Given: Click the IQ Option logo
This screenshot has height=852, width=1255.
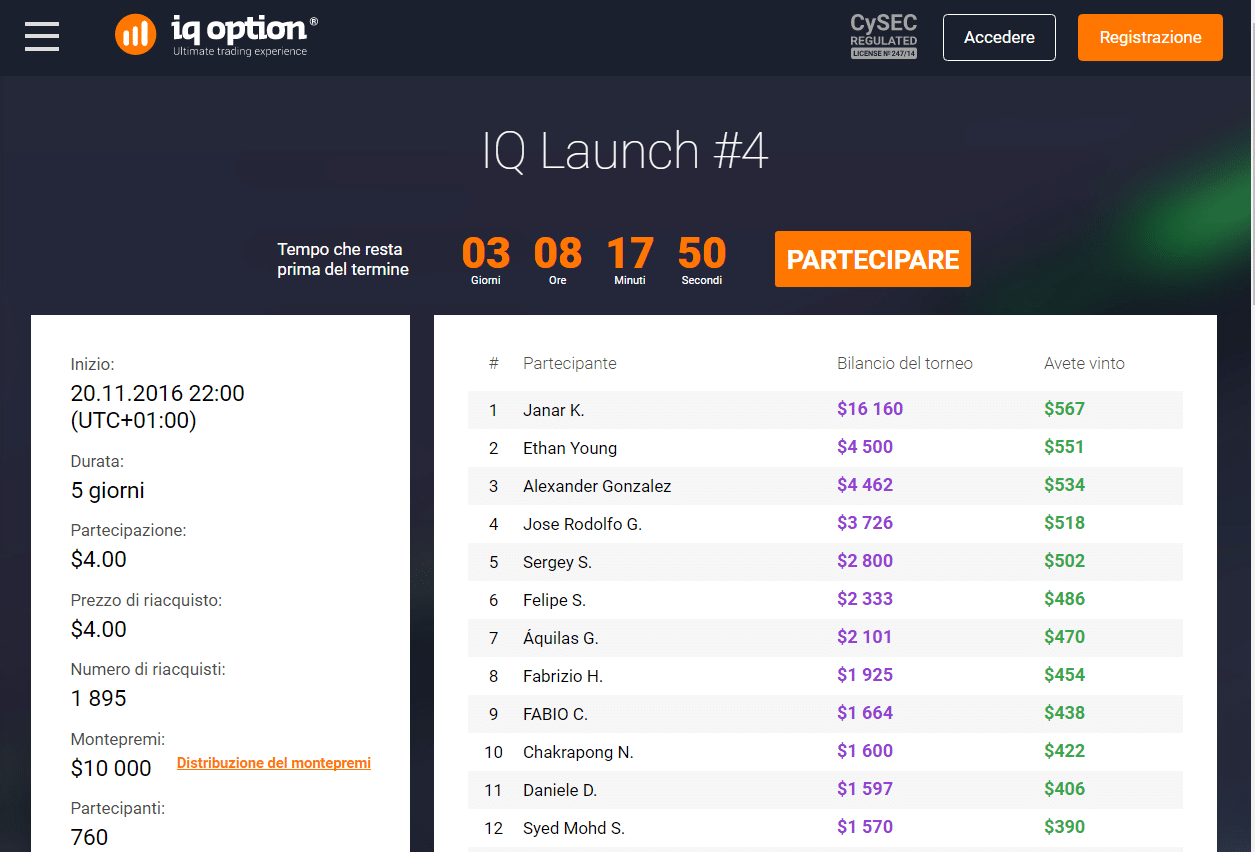Looking at the screenshot, I should pyautogui.click(x=217, y=35).
